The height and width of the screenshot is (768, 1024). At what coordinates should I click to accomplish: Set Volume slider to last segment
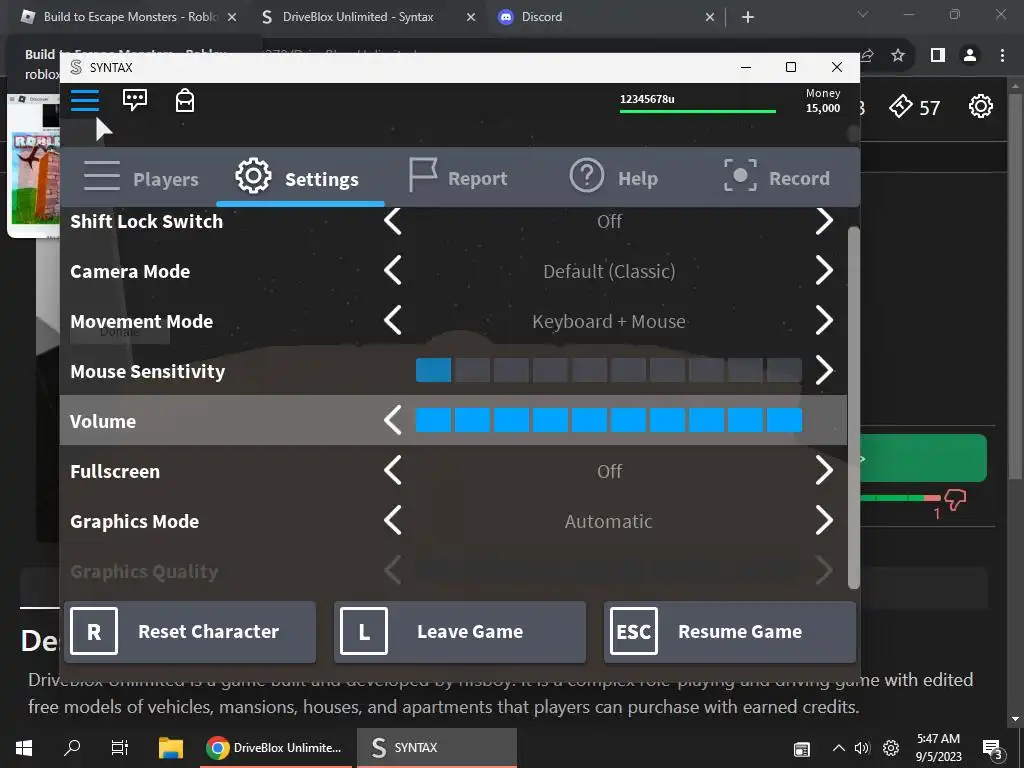784,420
